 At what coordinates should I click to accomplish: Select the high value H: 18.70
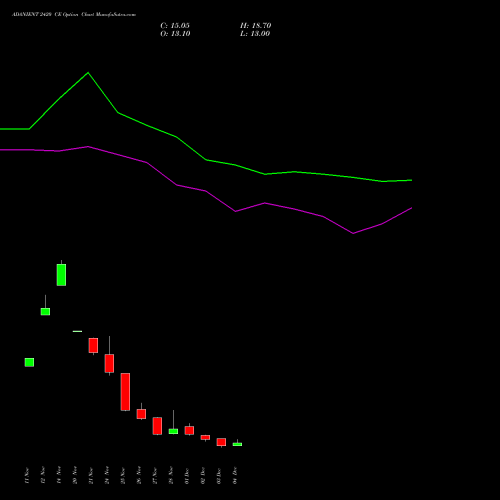[x=256, y=26]
